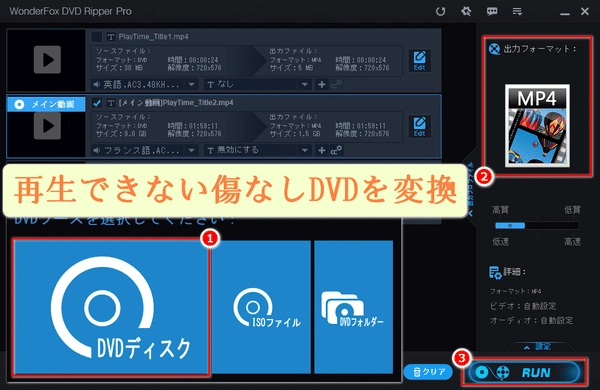Edit the PlayTime_Title2.mp4 video
The image size is (600, 390).
point(420,126)
